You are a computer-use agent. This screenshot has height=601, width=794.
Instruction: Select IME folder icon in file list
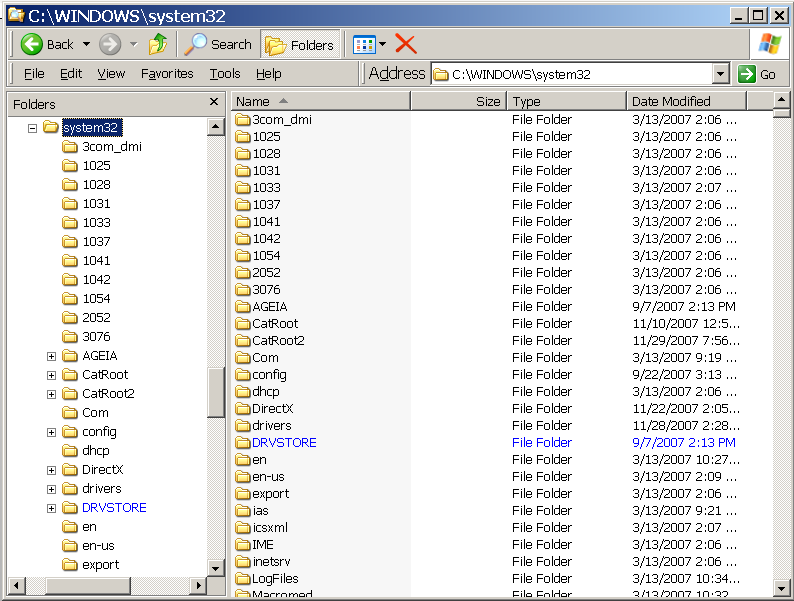tap(243, 545)
